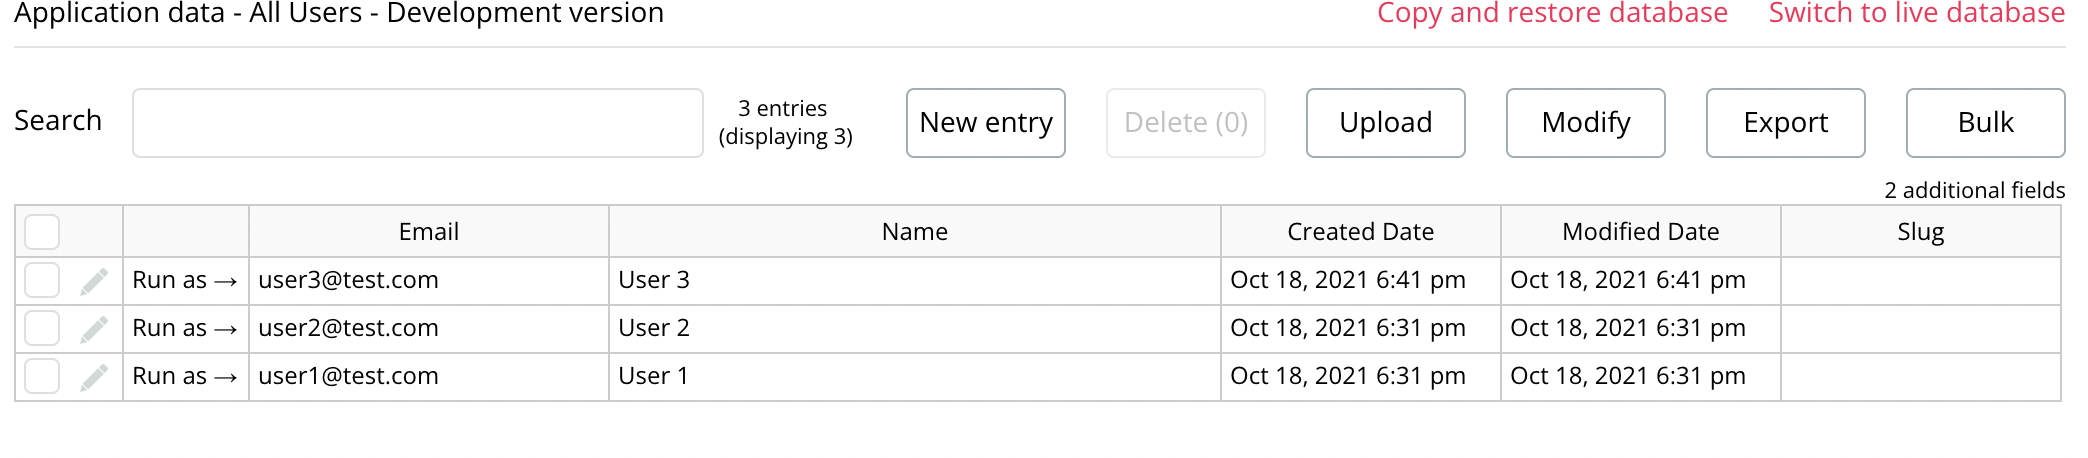This screenshot has height=458, width=2088.
Task: Open the Export button
Action: tap(1786, 123)
